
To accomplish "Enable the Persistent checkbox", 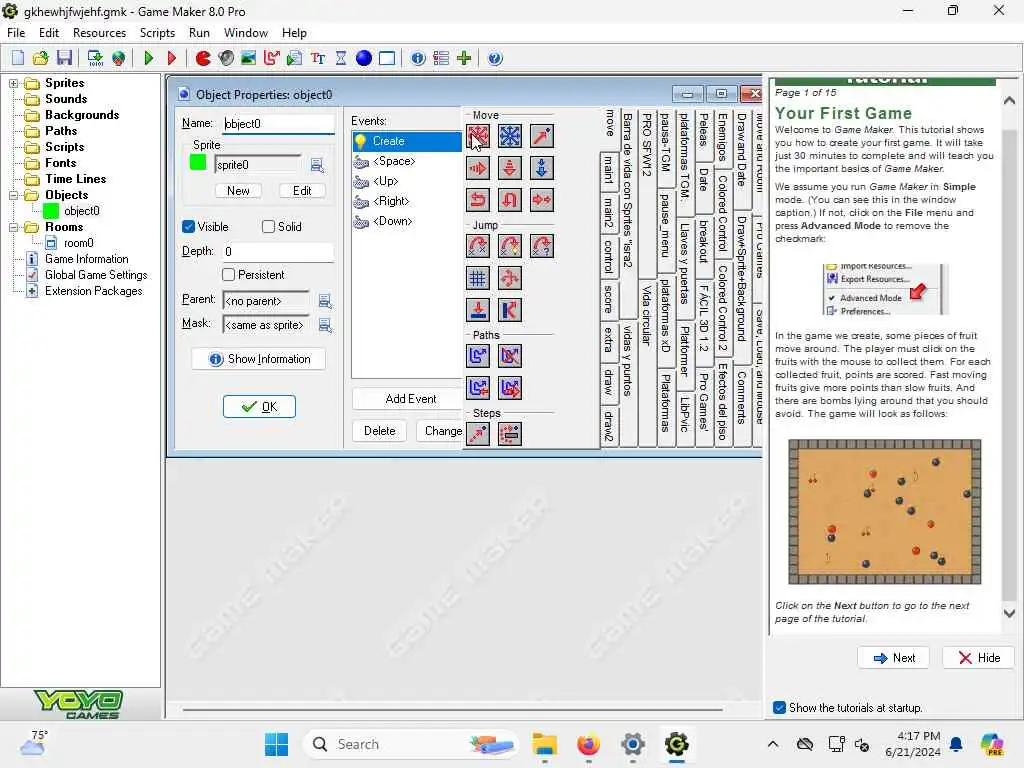I will coord(229,275).
